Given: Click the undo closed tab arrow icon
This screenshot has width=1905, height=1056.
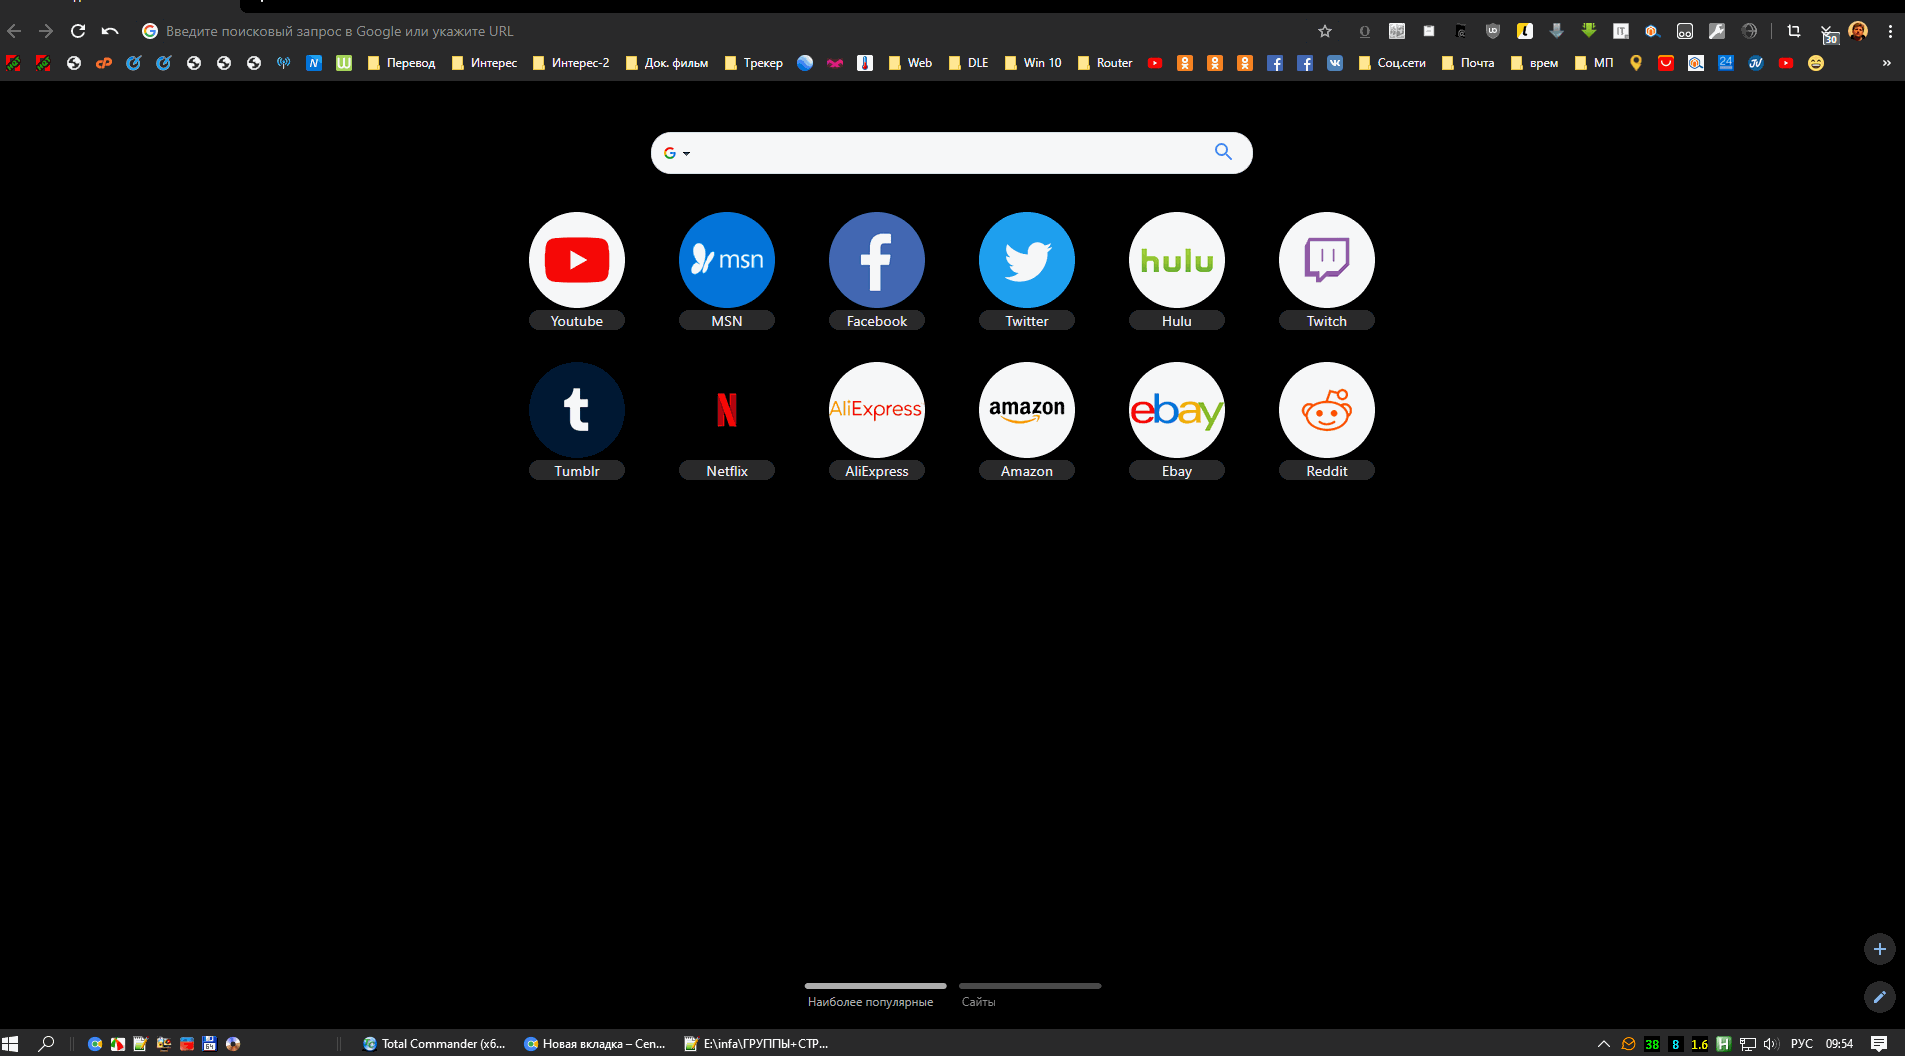Looking at the screenshot, I should point(110,31).
